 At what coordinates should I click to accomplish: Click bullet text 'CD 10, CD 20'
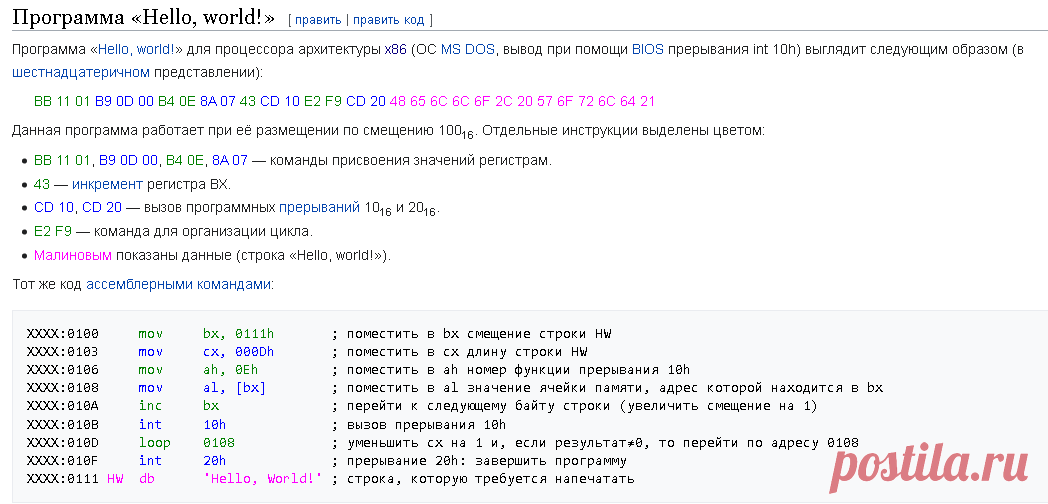pos(78,207)
